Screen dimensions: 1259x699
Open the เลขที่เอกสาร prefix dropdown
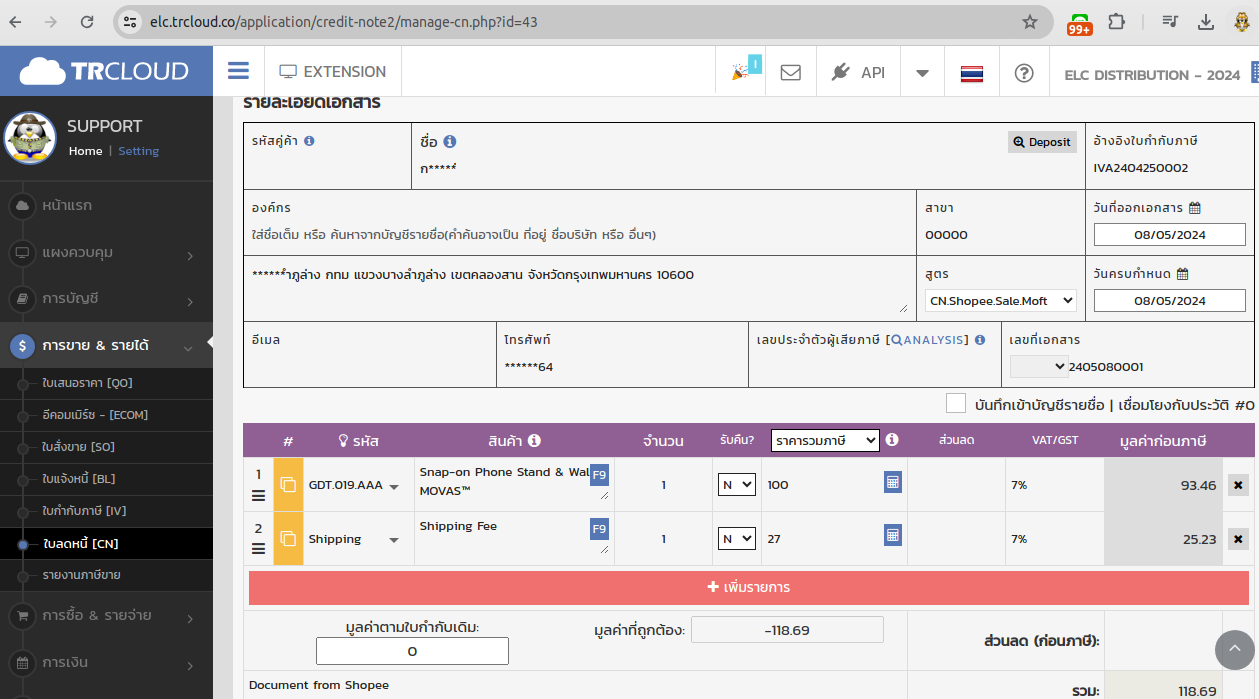coord(1038,367)
